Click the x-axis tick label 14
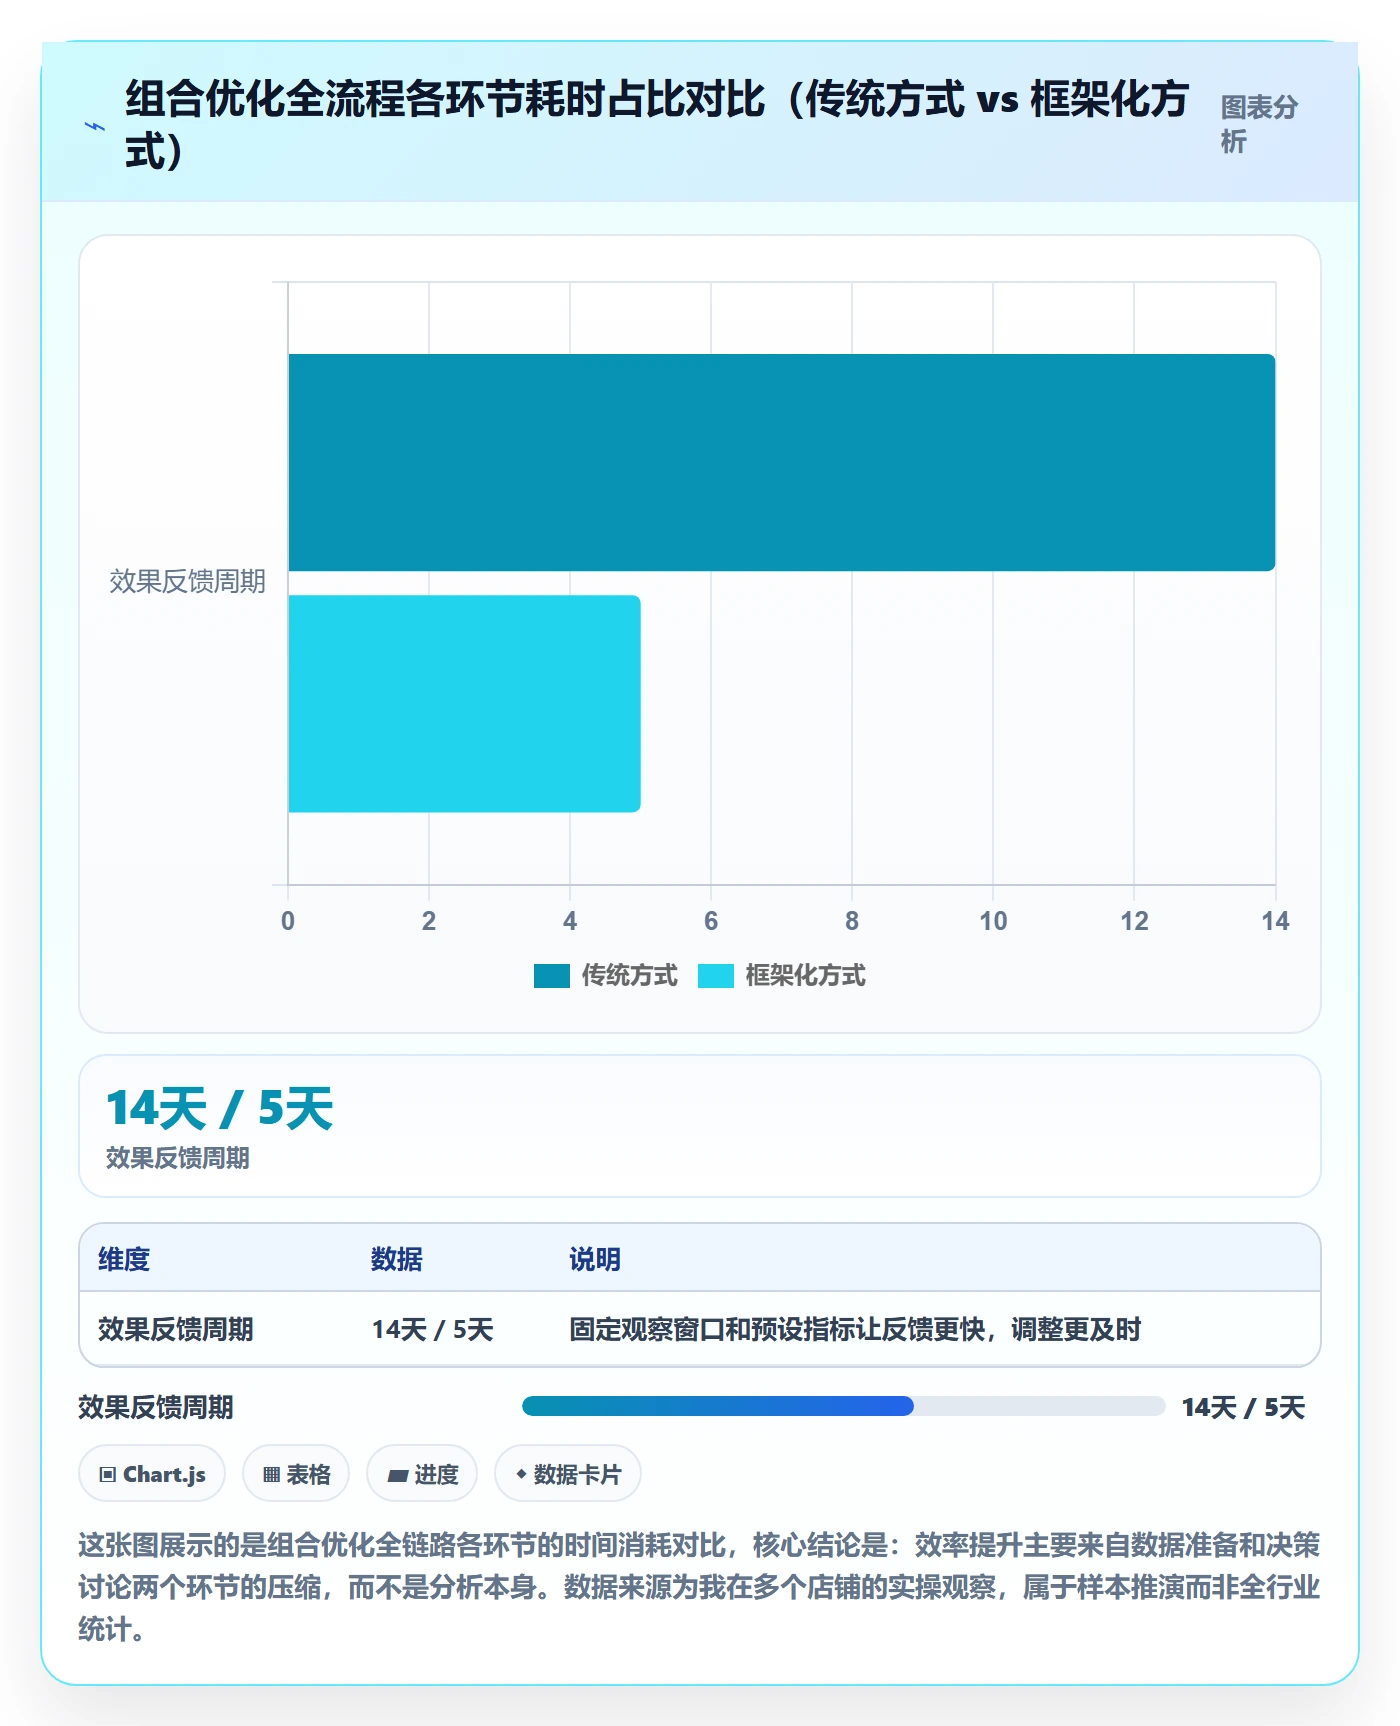 1275,921
